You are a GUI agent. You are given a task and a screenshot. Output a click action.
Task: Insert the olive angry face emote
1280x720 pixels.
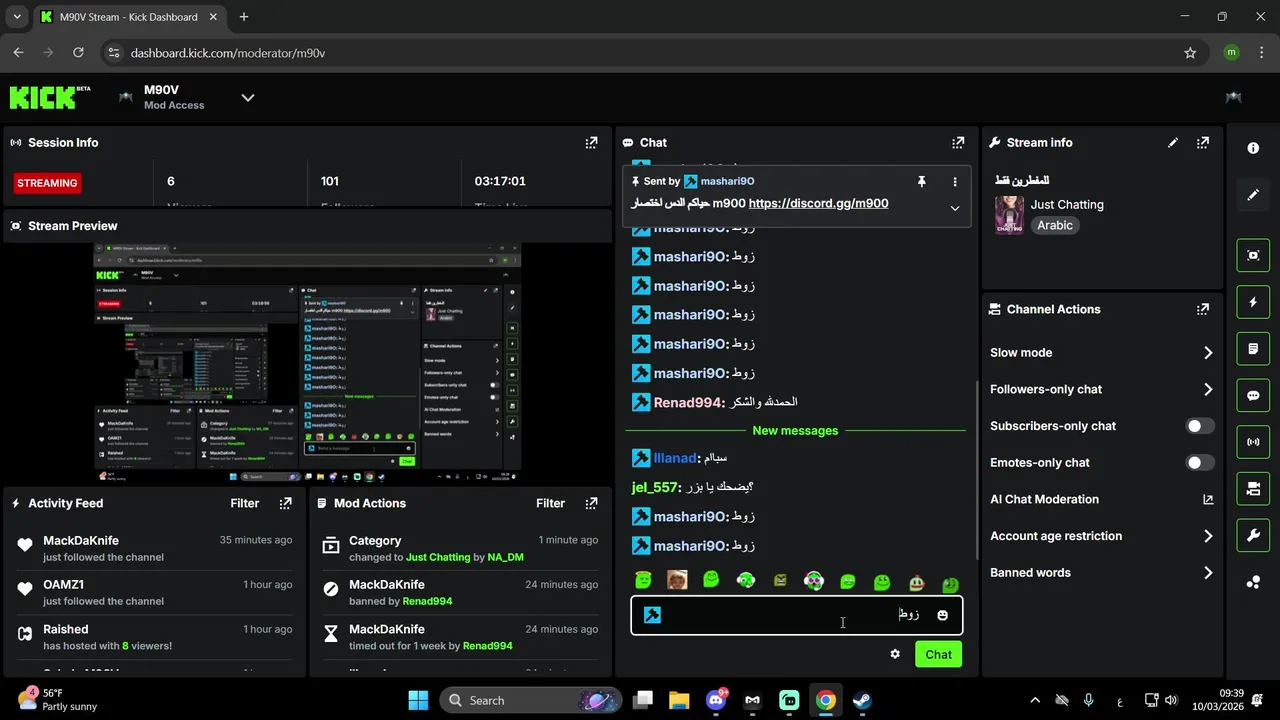[x=780, y=580]
